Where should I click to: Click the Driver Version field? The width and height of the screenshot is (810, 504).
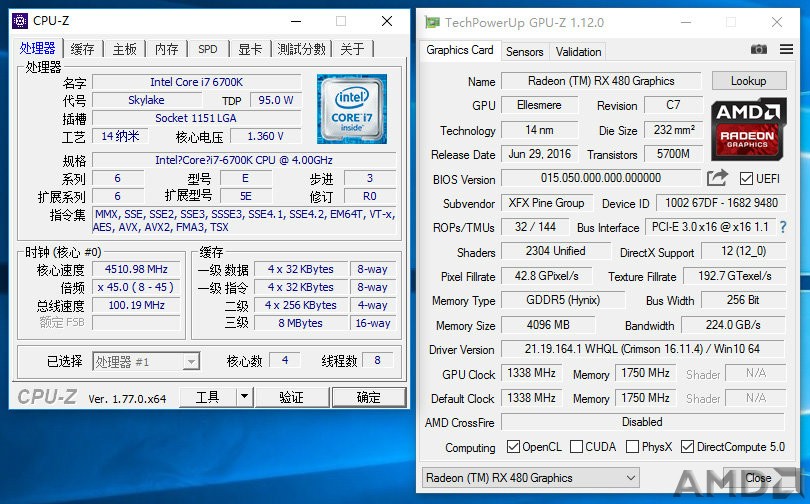click(643, 349)
